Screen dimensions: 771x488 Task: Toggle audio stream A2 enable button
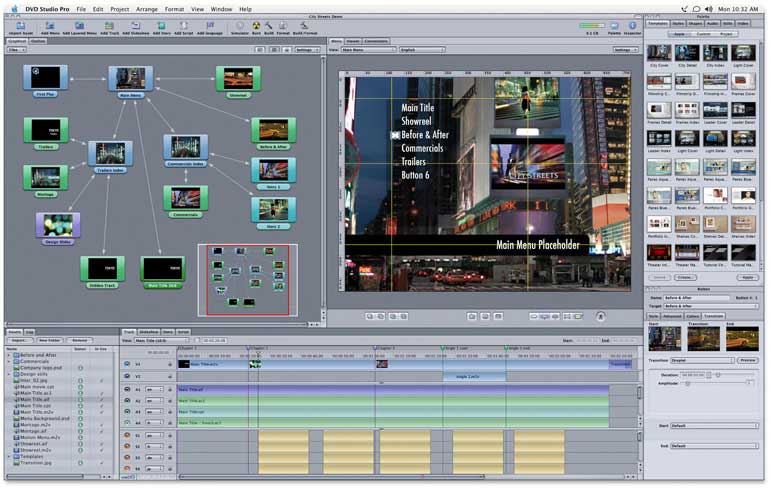pyautogui.click(x=127, y=400)
